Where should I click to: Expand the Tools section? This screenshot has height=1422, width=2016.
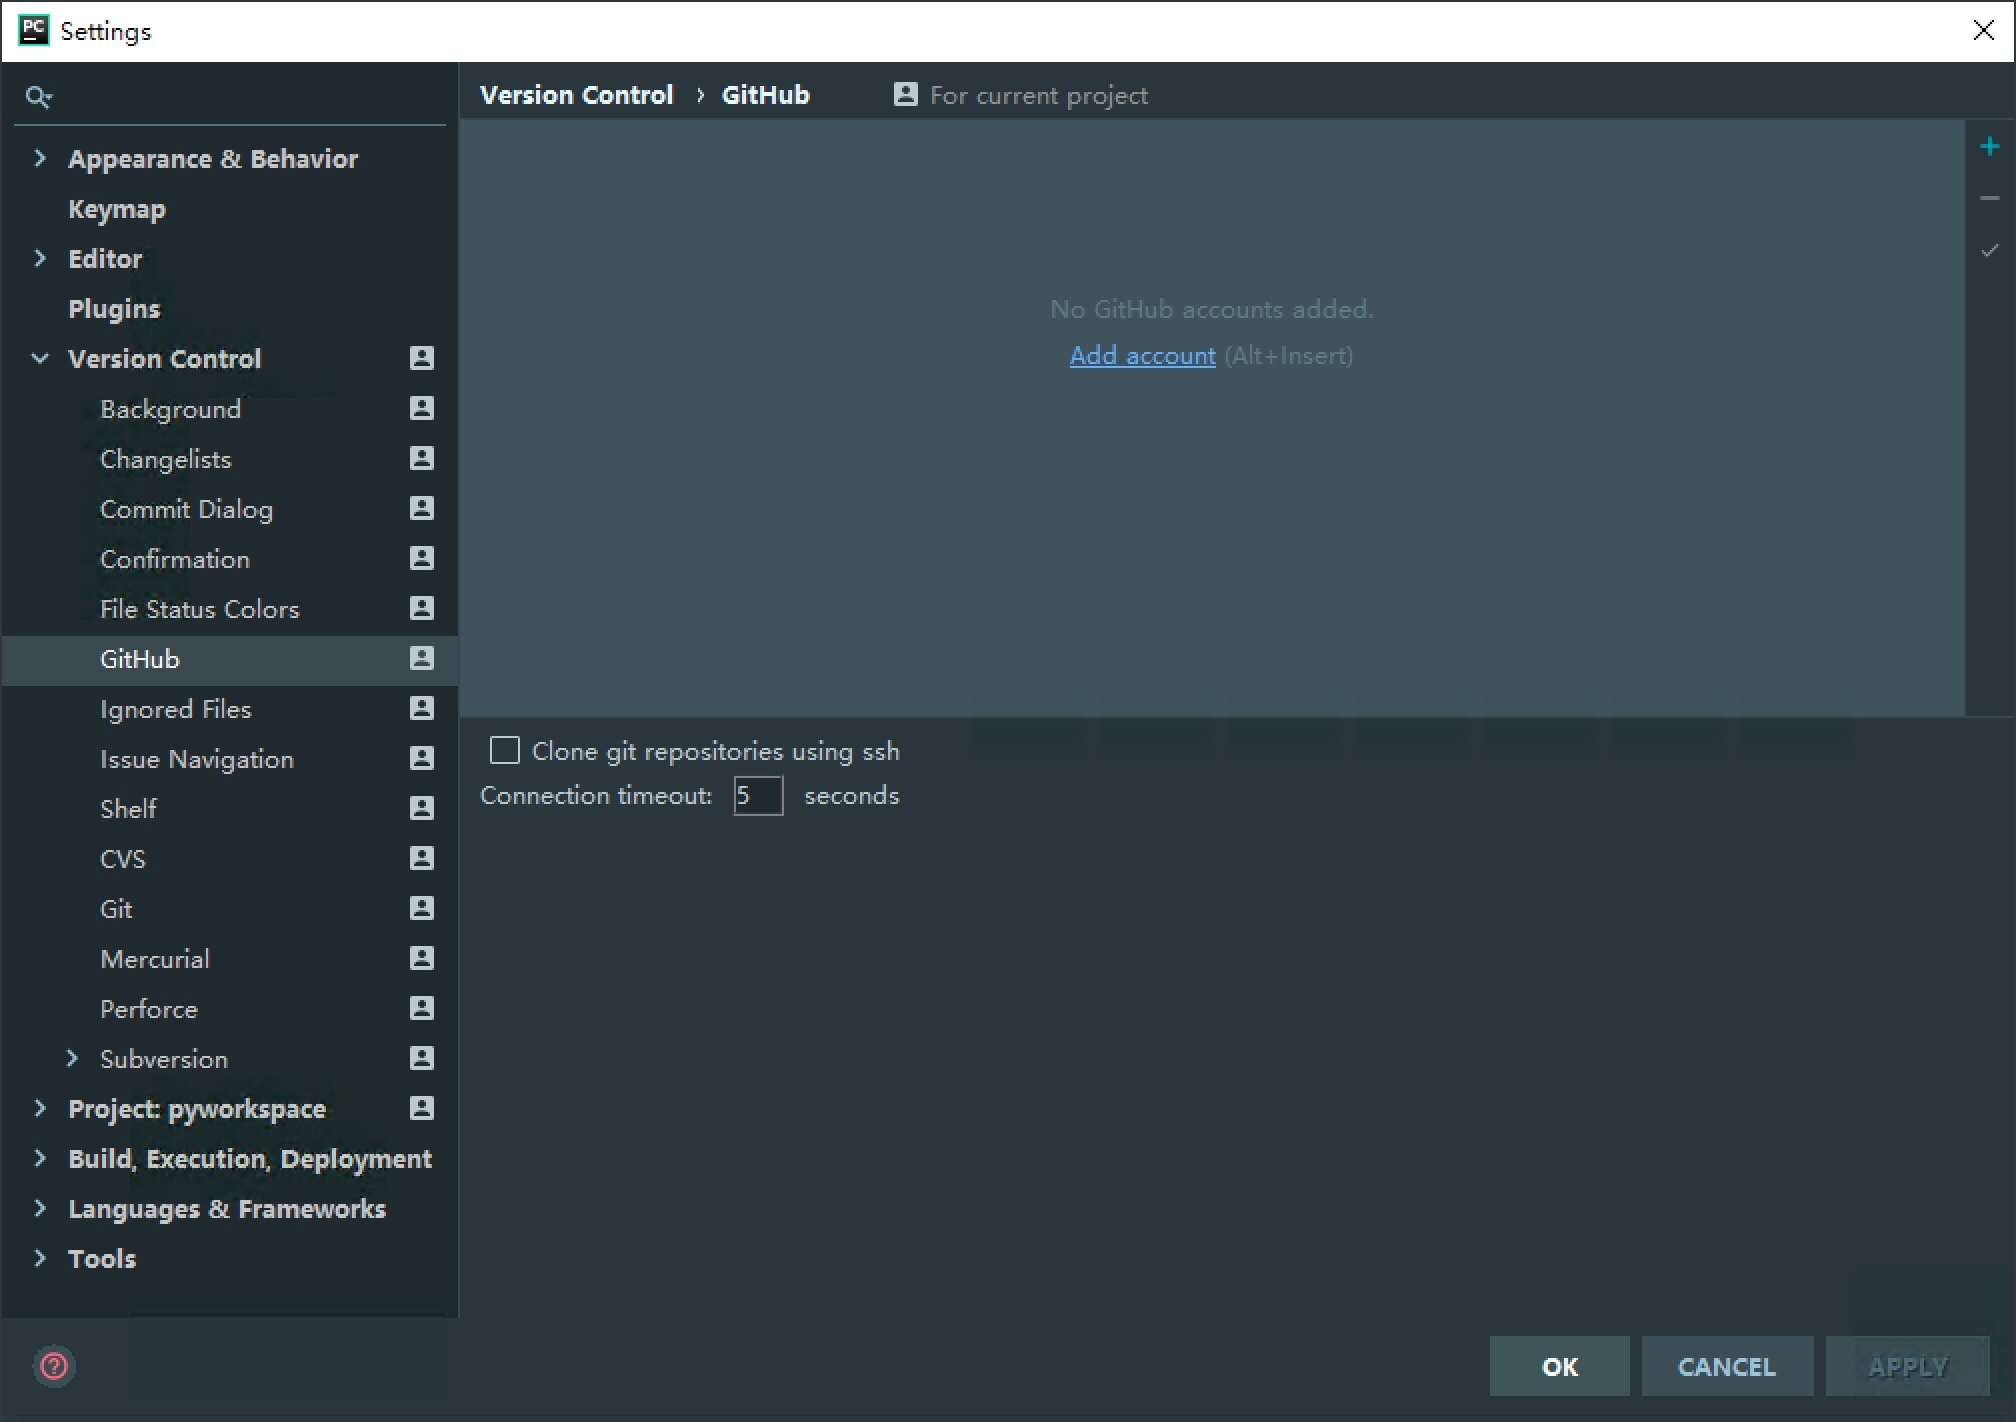(x=40, y=1258)
